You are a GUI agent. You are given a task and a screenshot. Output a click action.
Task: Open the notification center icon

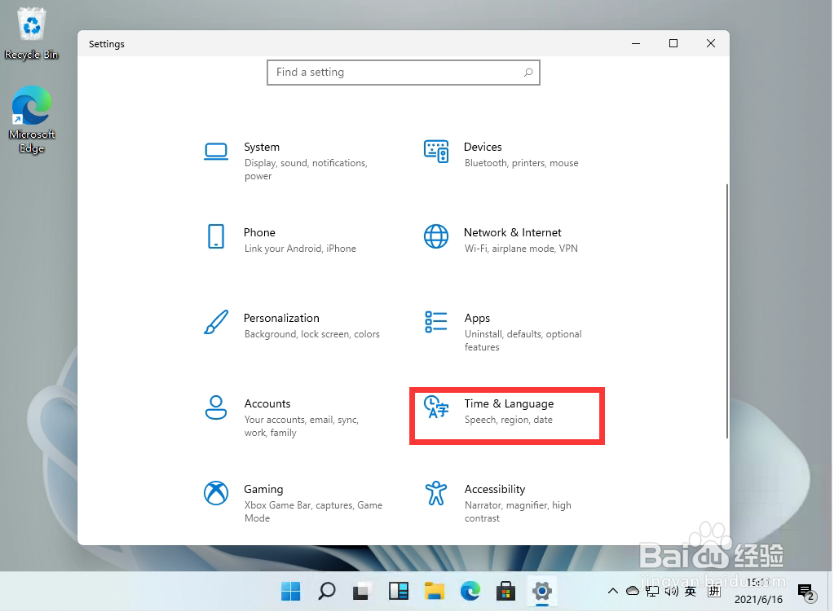pyautogui.click(x=806, y=592)
